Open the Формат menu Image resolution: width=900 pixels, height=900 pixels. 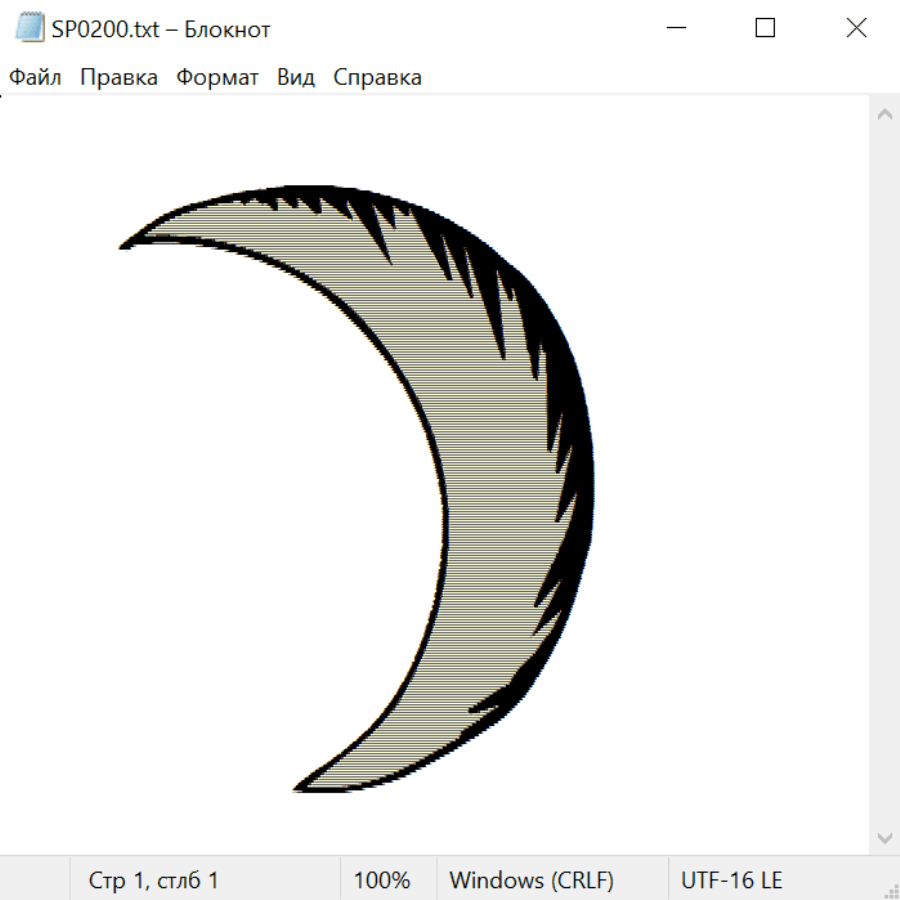(x=217, y=78)
